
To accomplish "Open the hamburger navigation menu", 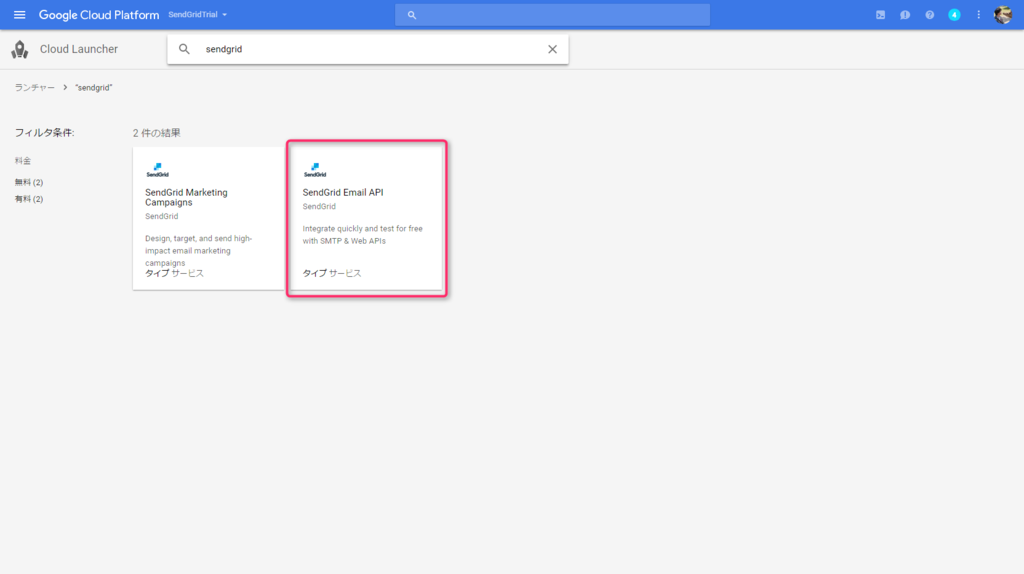I will point(20,14).
